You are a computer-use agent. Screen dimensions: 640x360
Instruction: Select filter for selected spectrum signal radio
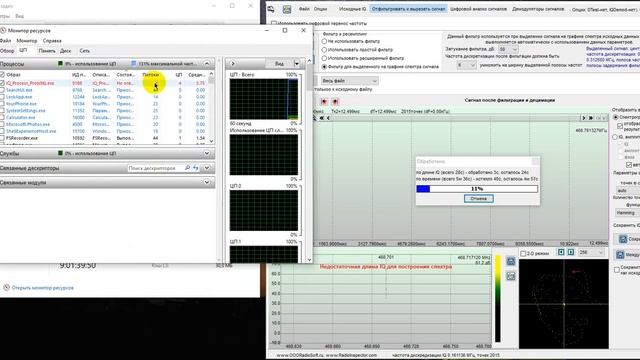324,67
